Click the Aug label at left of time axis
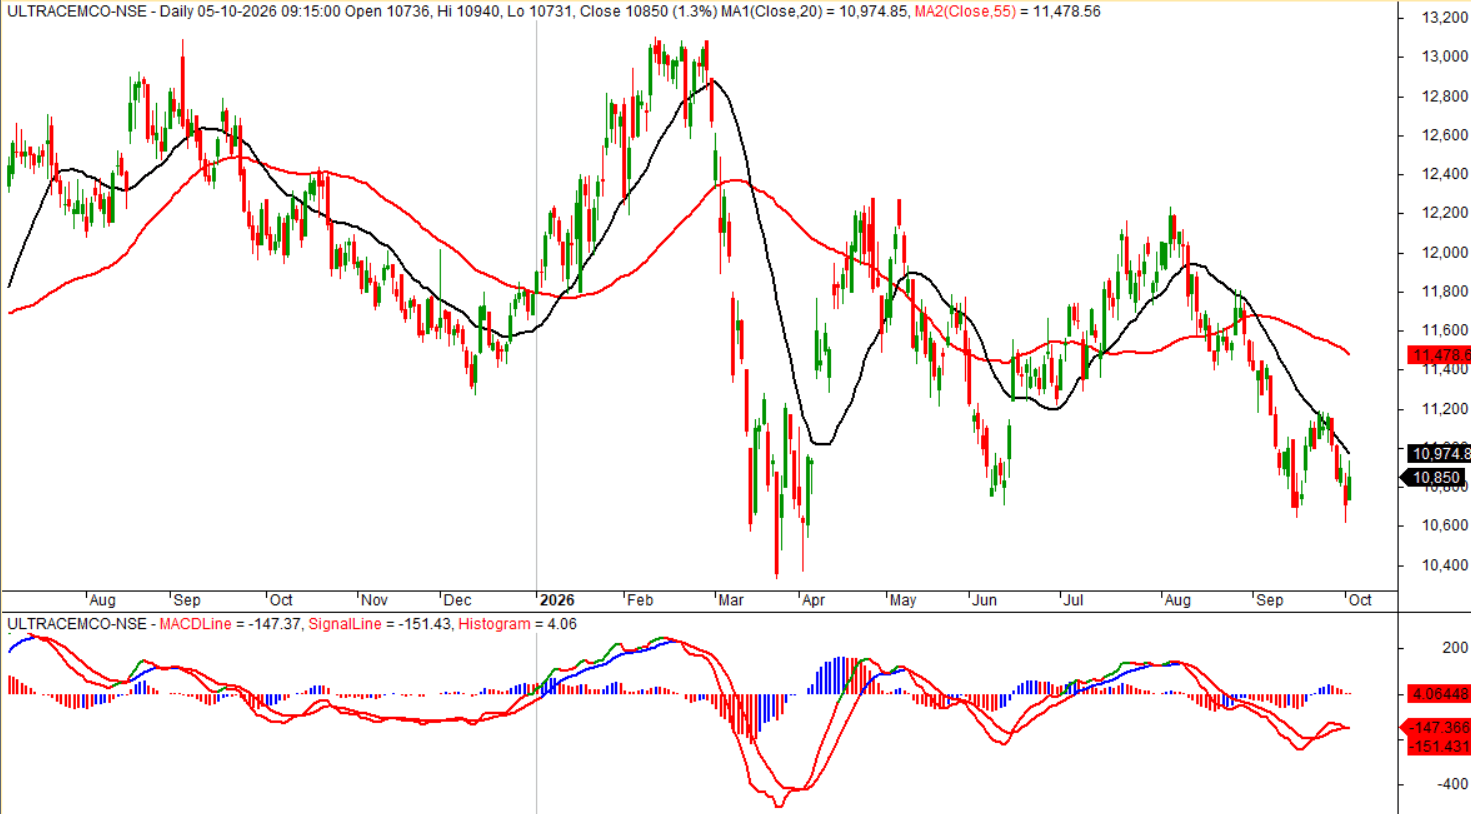 coord(102,600)
